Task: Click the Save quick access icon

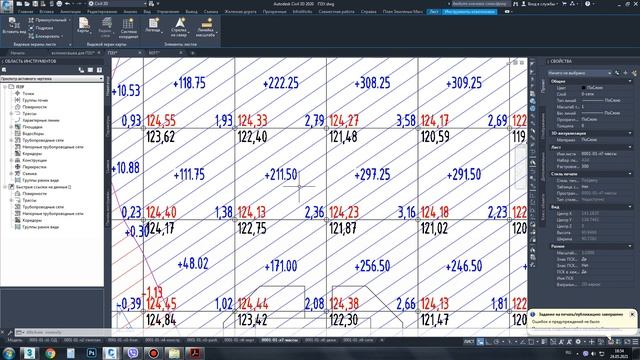Action: (x=35, y=4)
